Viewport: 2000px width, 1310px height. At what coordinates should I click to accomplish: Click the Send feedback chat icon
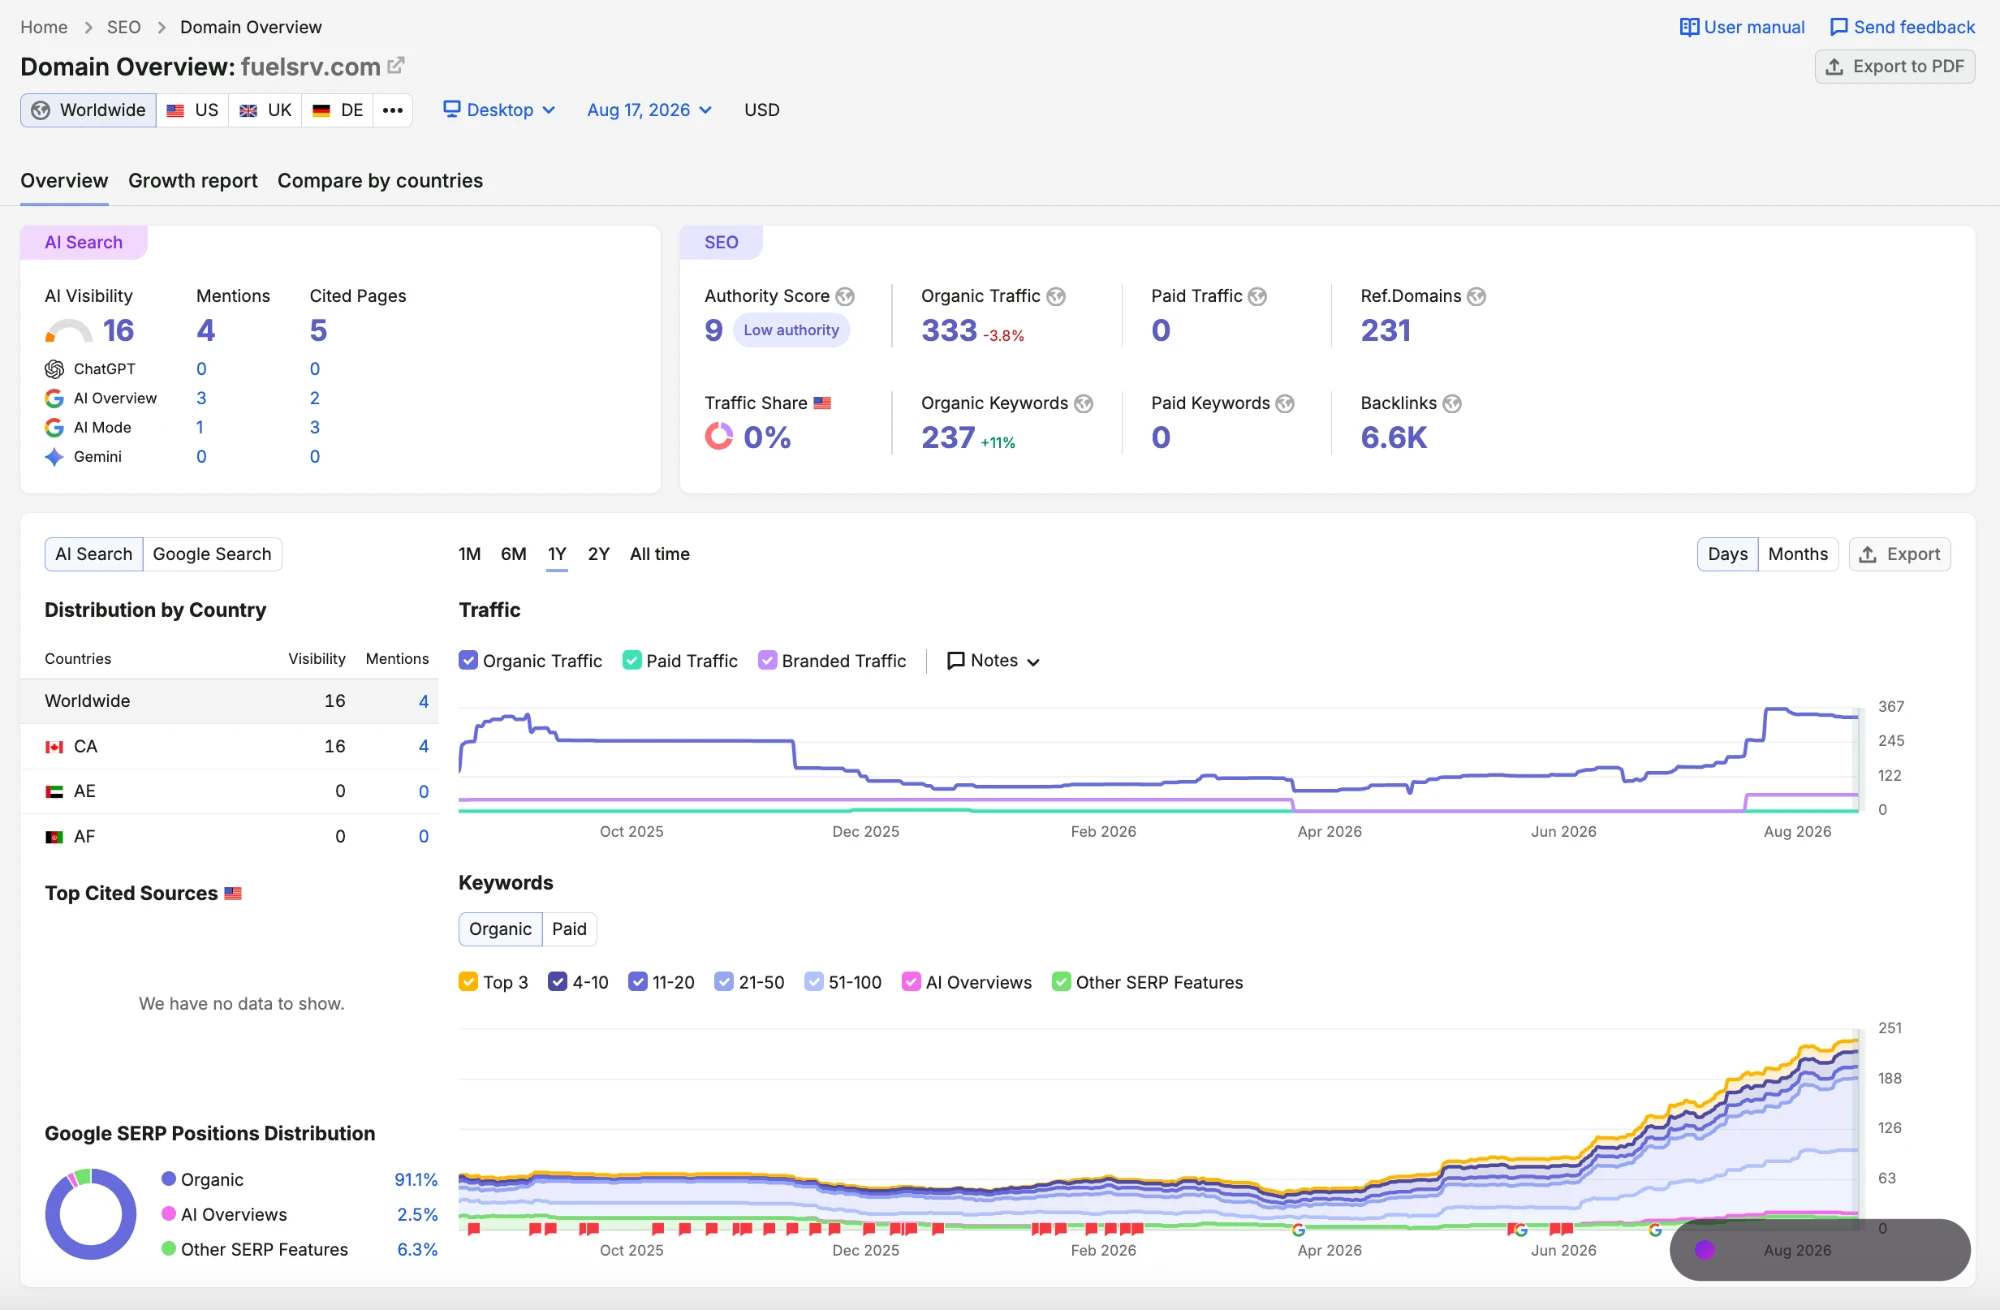point(1838,27)
